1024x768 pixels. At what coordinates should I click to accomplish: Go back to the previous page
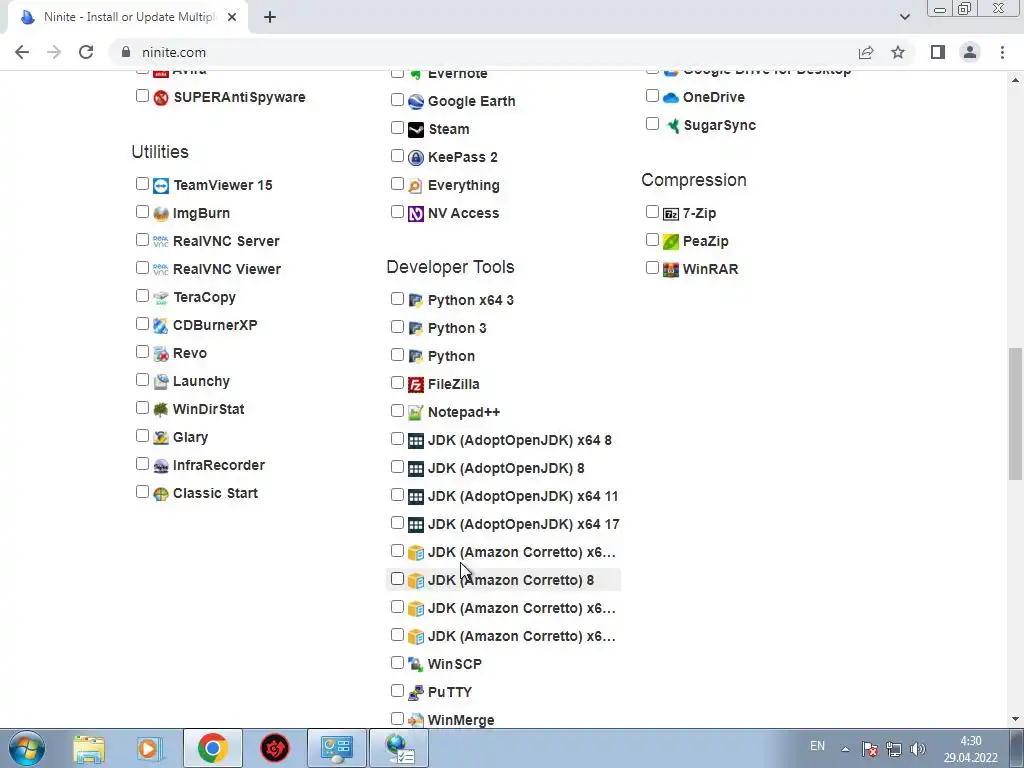pyautogui.click(x=22, y=52)
